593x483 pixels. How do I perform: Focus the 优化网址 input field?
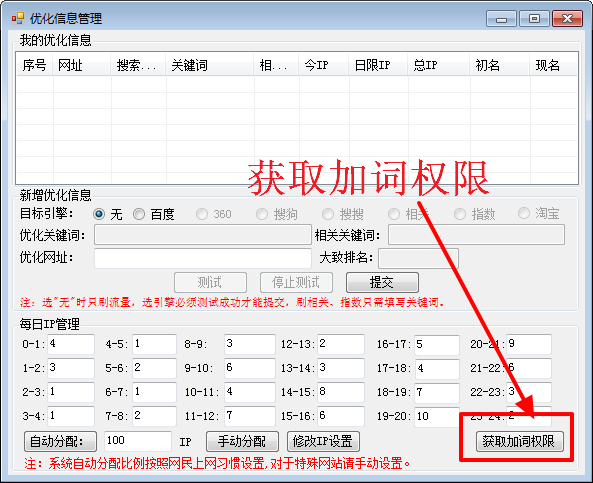pyautogui.click(x=203, y=258)
